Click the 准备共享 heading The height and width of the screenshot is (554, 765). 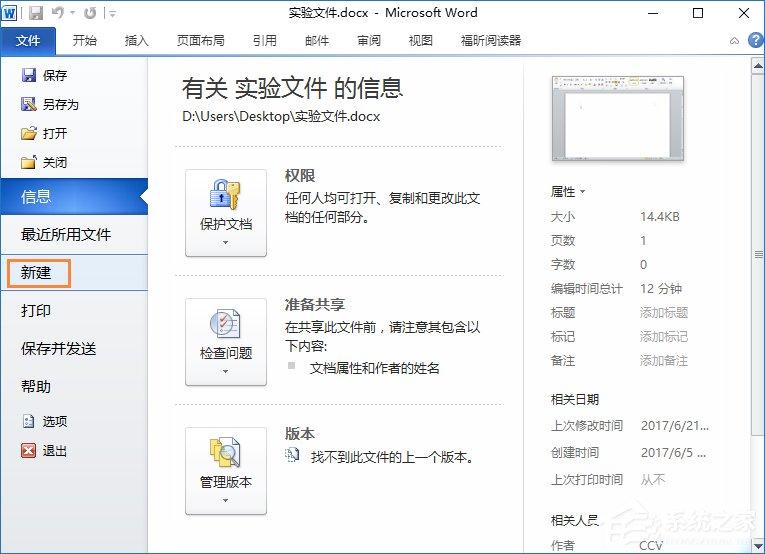click(x=315, y=304)
